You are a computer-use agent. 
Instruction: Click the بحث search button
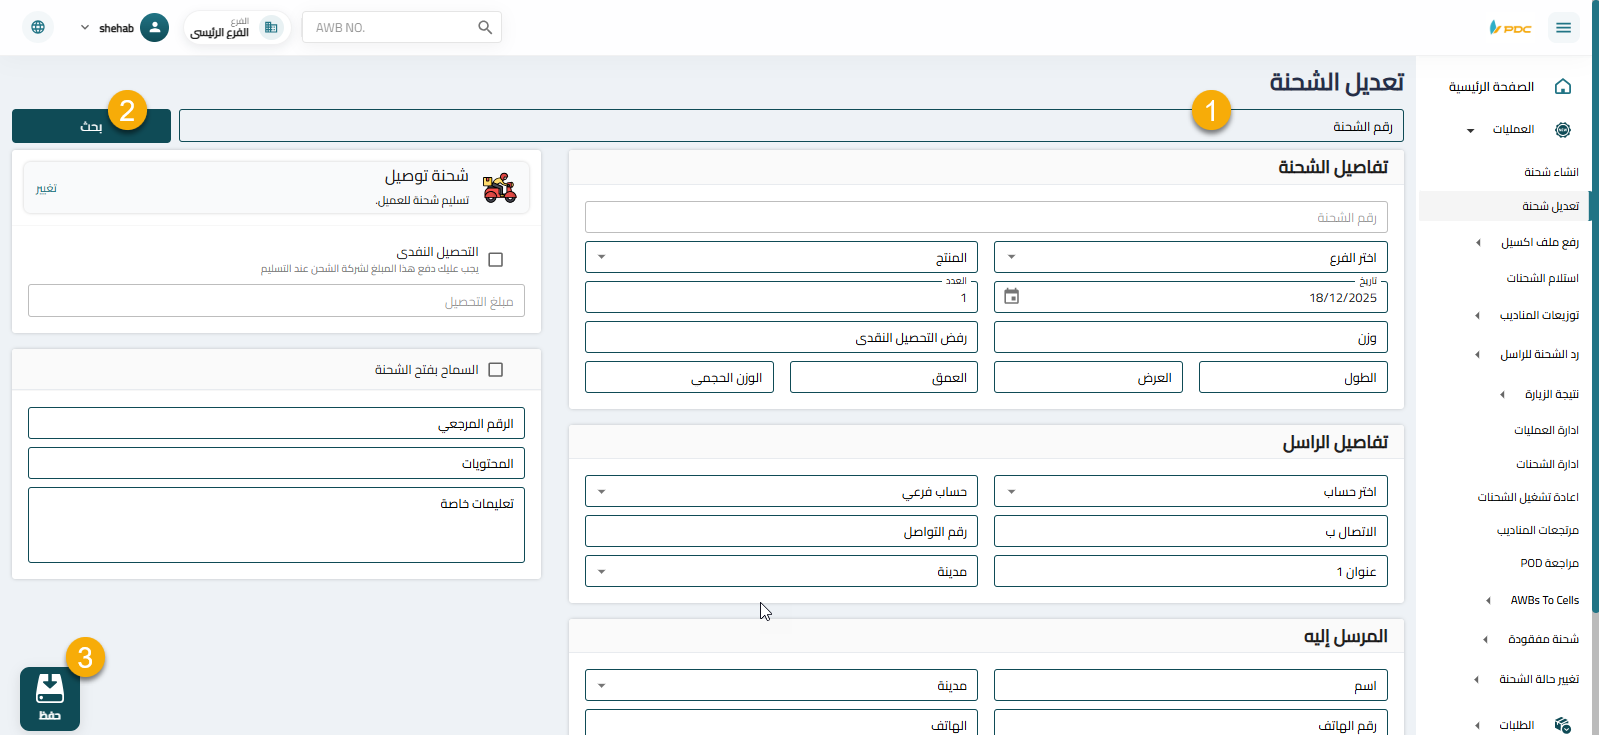pyautogui.click(x=91, y=126)
